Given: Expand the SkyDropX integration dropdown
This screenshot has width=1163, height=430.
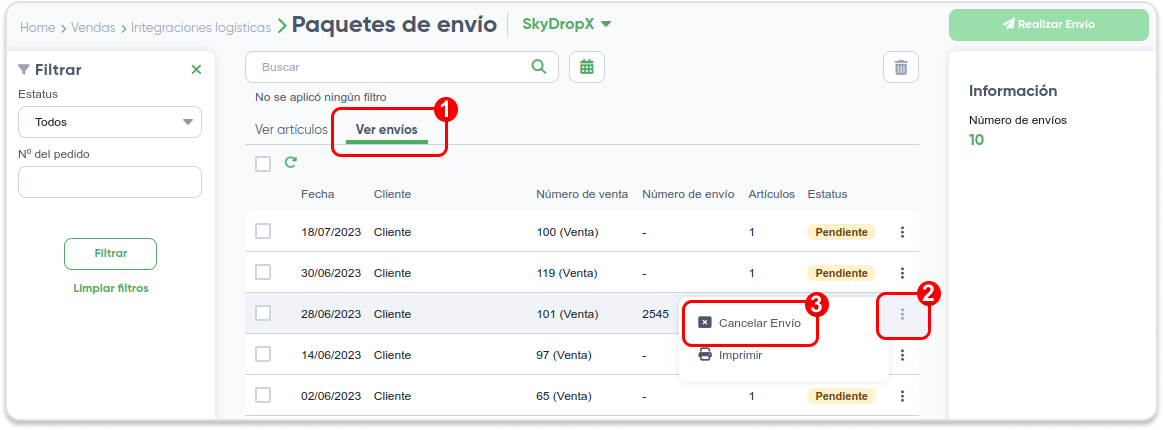Looking at the screenshot, I should (567, 24).
